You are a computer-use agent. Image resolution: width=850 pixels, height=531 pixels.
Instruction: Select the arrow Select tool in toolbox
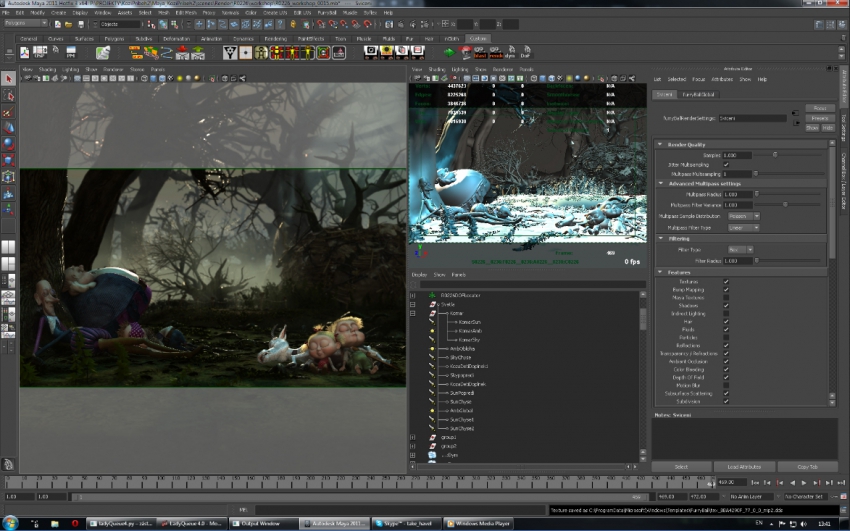8,79
